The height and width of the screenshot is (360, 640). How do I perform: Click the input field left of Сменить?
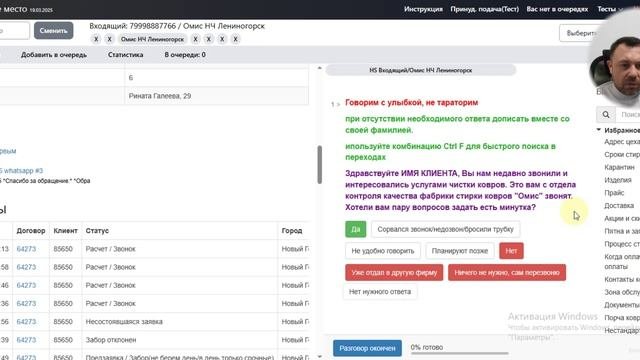pos(14,31)
